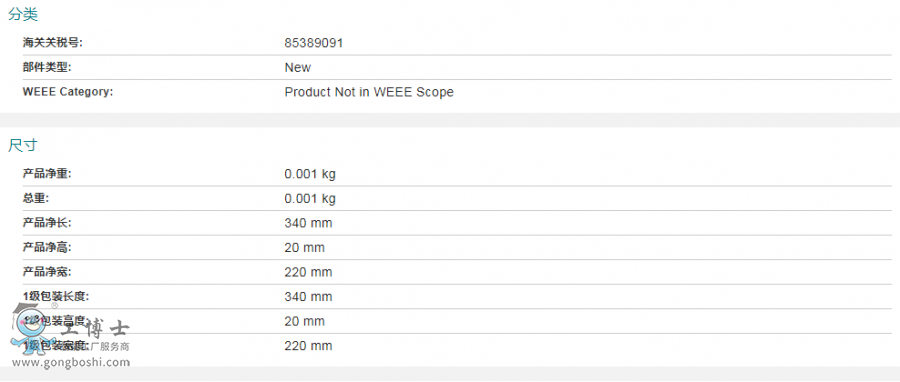
Task: Click the customs tariff number 85389091
Action: (x=314, y=43)
